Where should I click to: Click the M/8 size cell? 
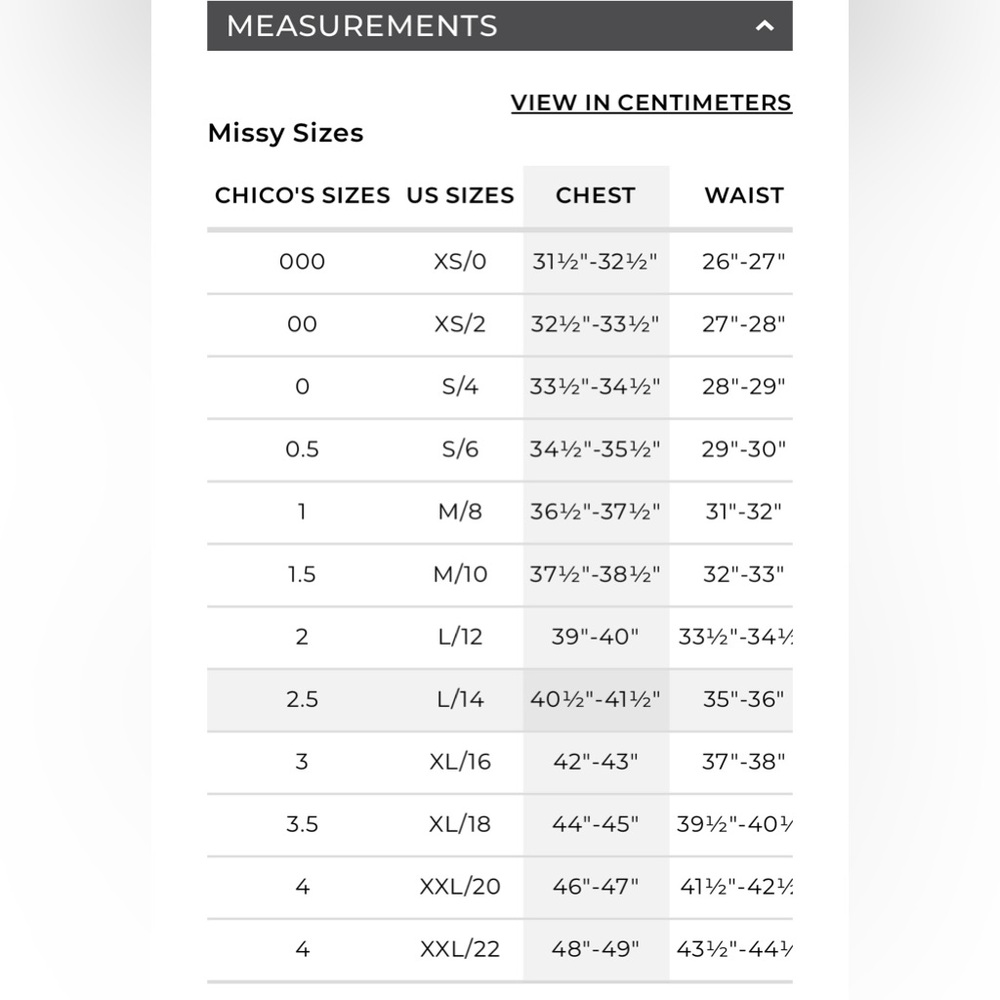pos(460,512)
